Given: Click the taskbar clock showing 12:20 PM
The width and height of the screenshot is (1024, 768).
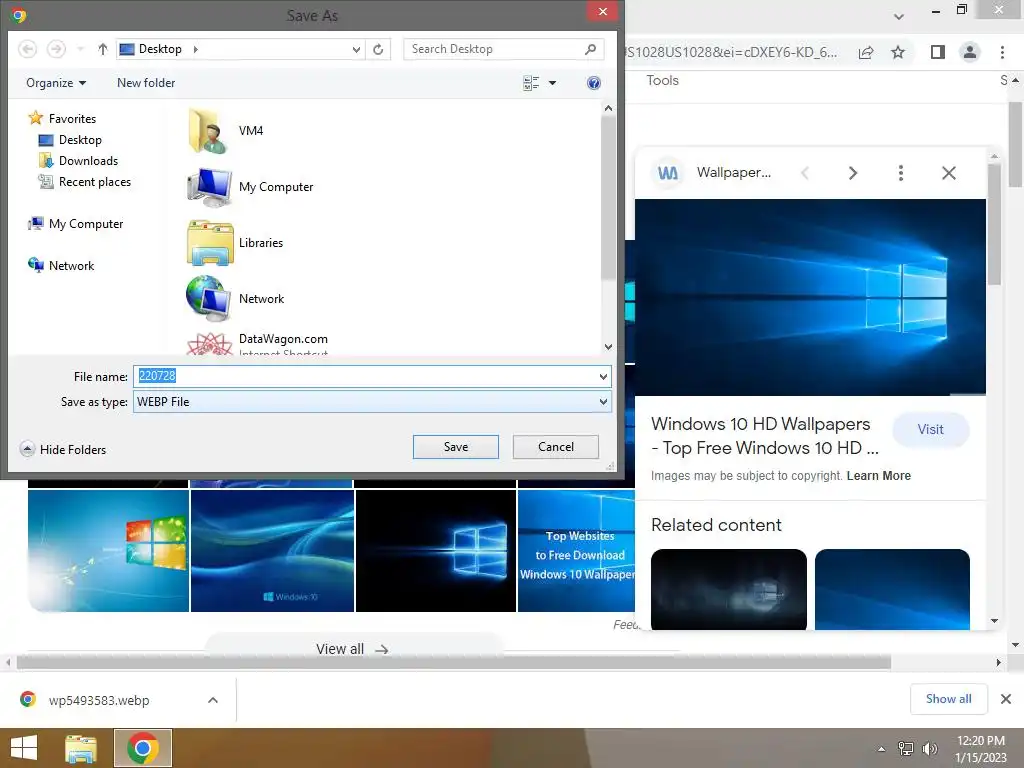Looking at the screenshot, I should point(980,741).
